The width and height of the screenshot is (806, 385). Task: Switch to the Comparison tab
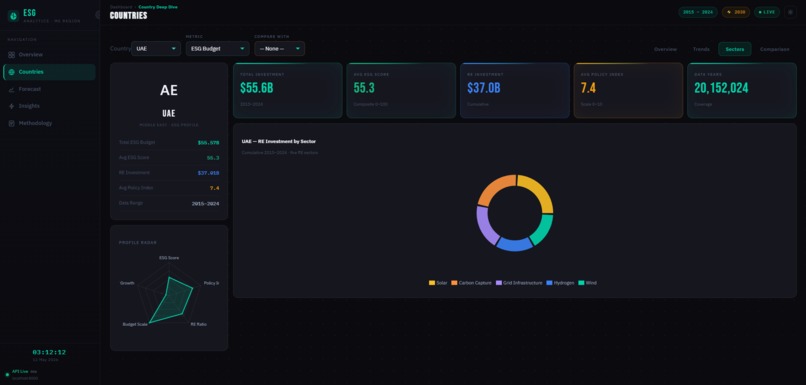775,49
